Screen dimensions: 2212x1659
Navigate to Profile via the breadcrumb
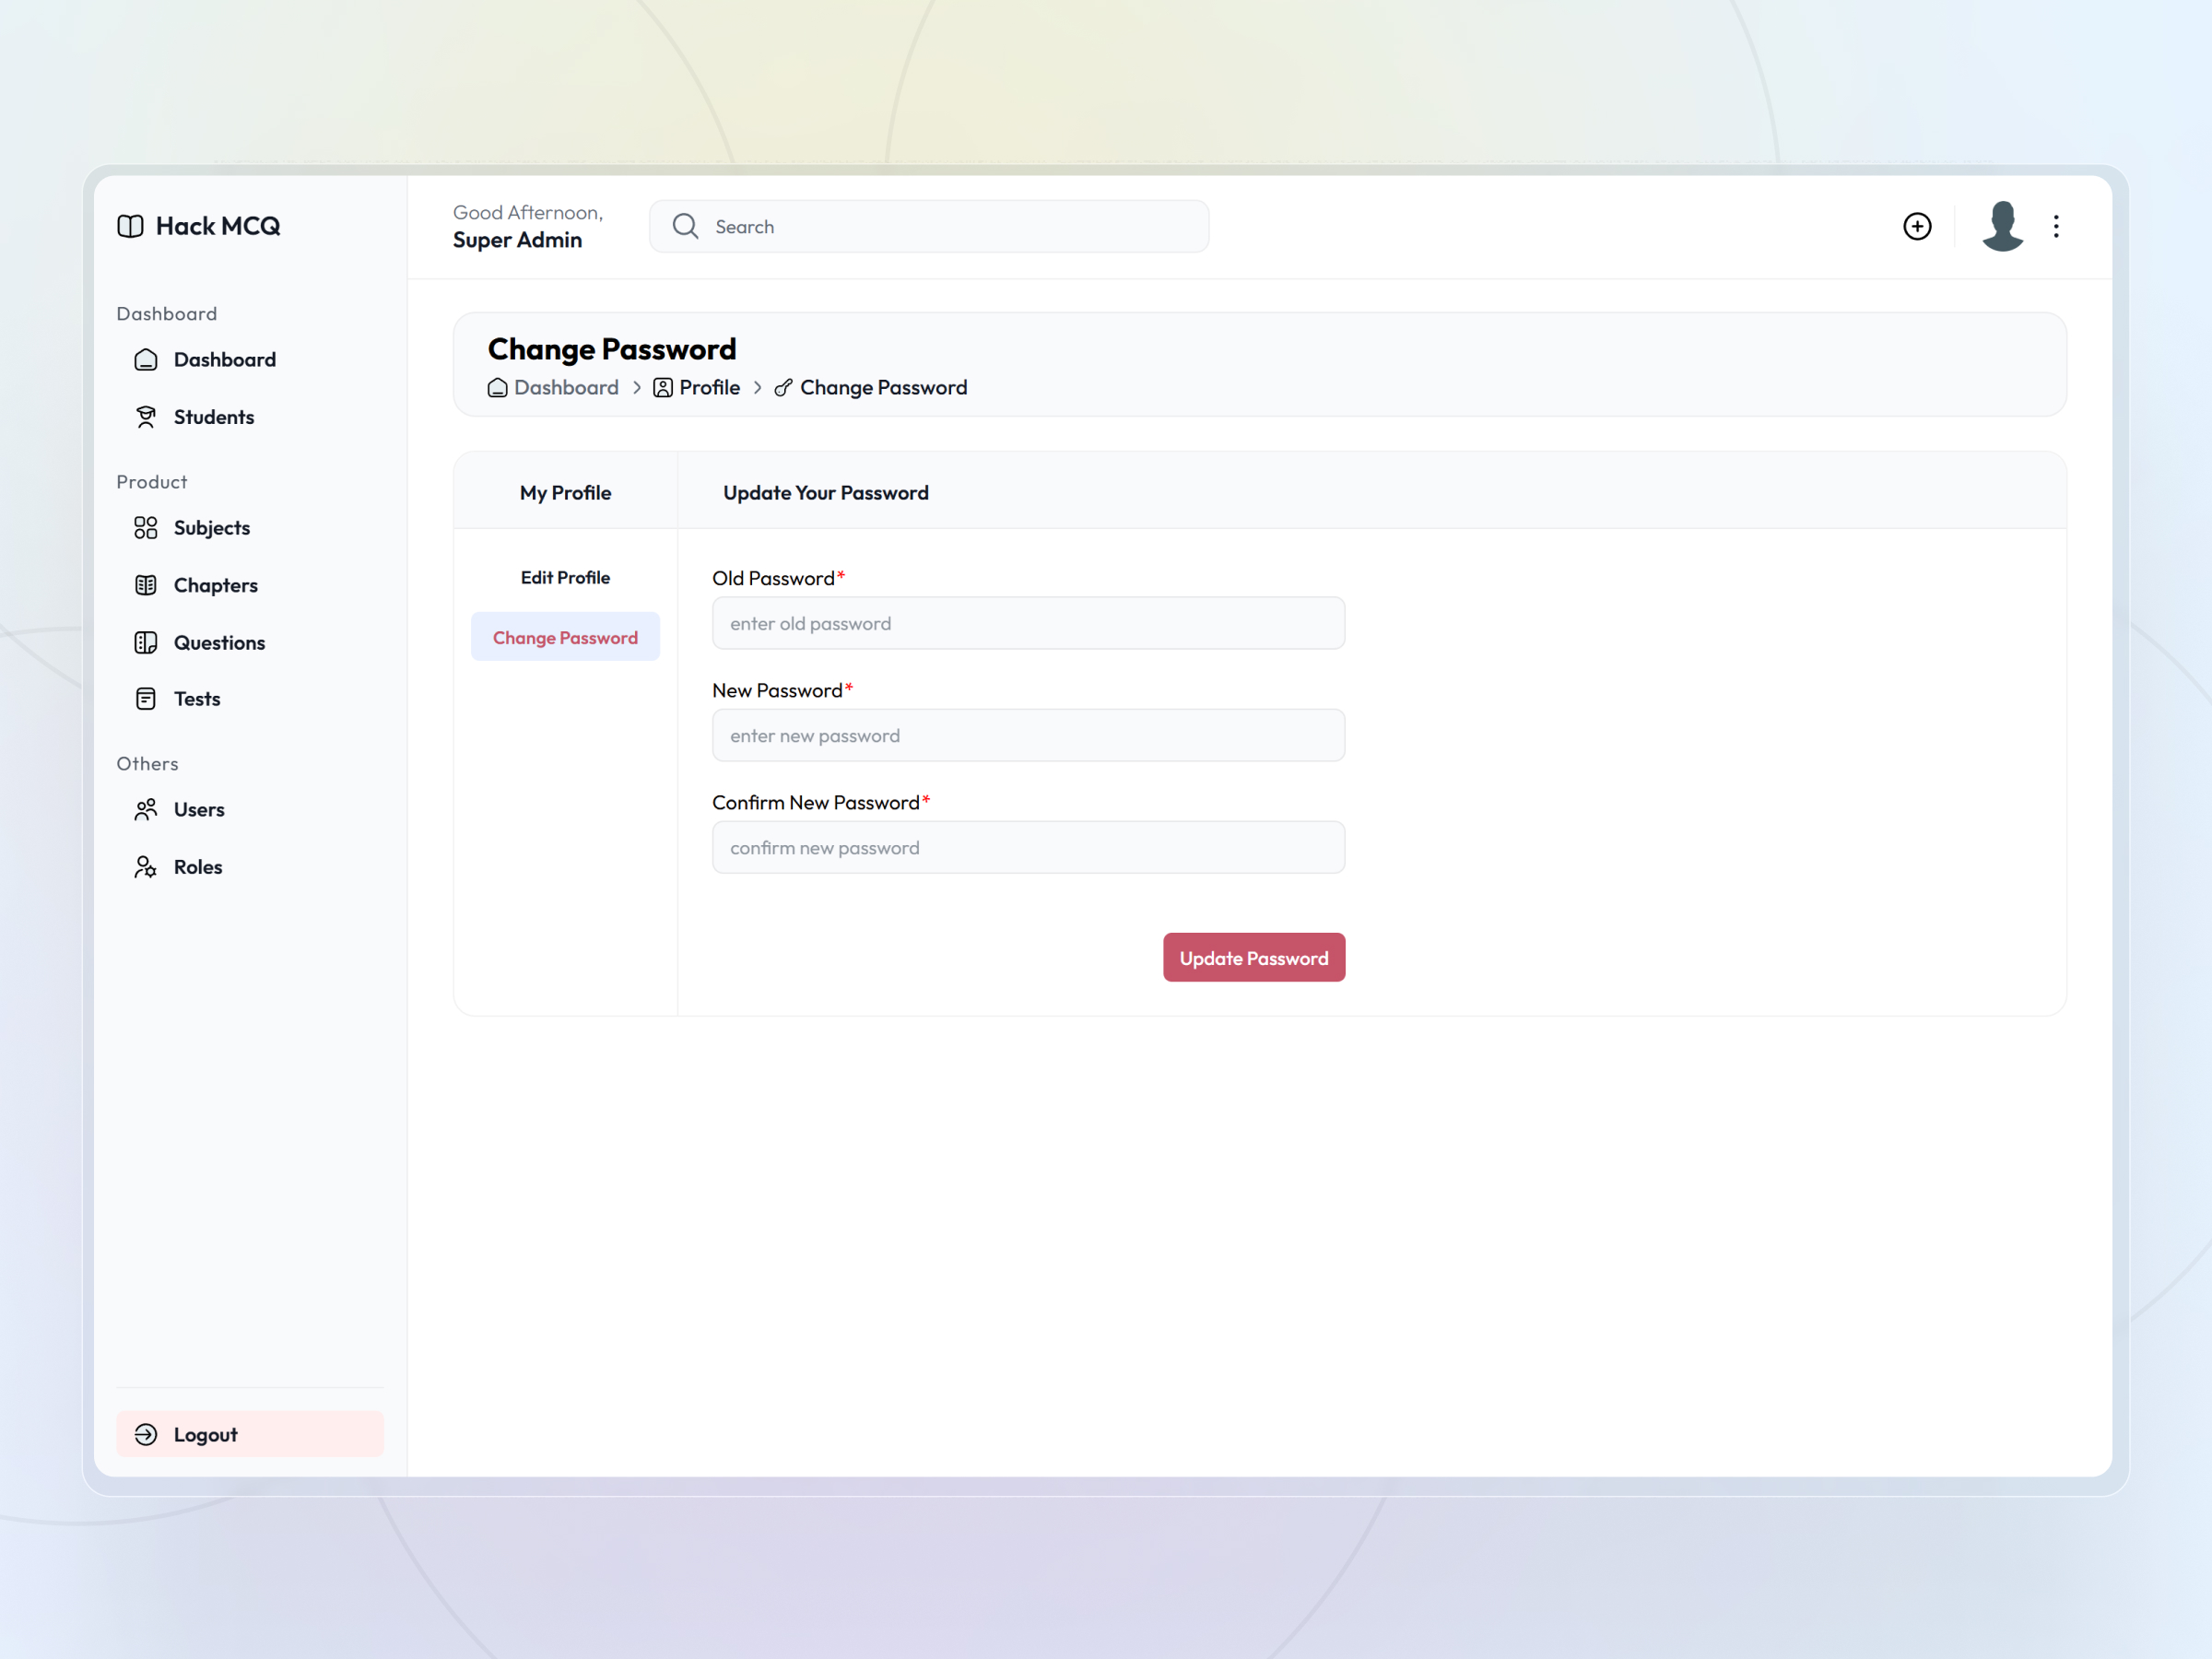[x=709, y=387]
